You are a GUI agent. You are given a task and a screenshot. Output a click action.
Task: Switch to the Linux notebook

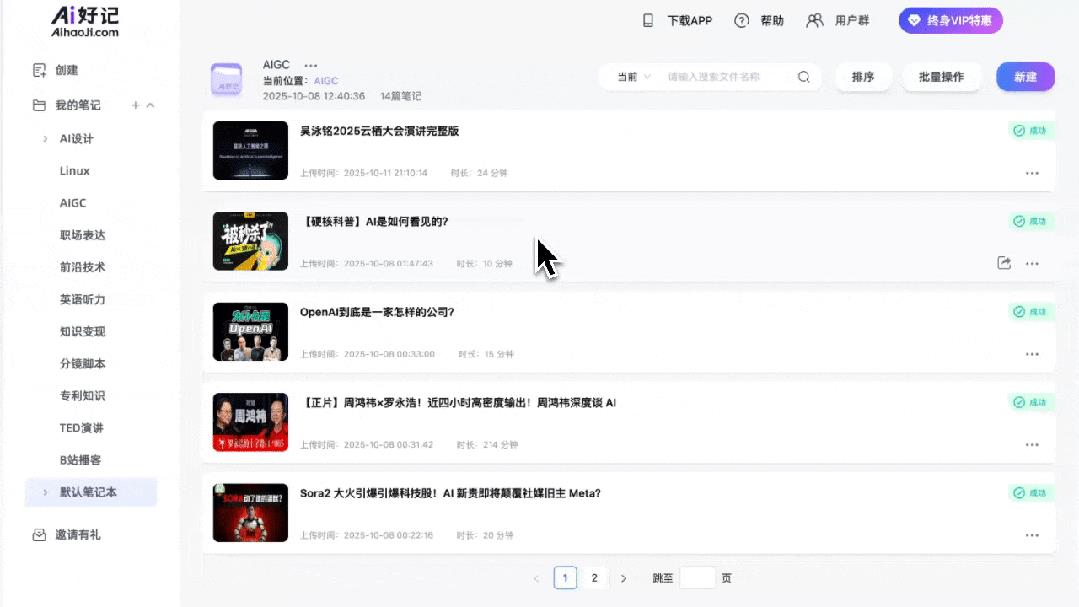pos(72,170)
